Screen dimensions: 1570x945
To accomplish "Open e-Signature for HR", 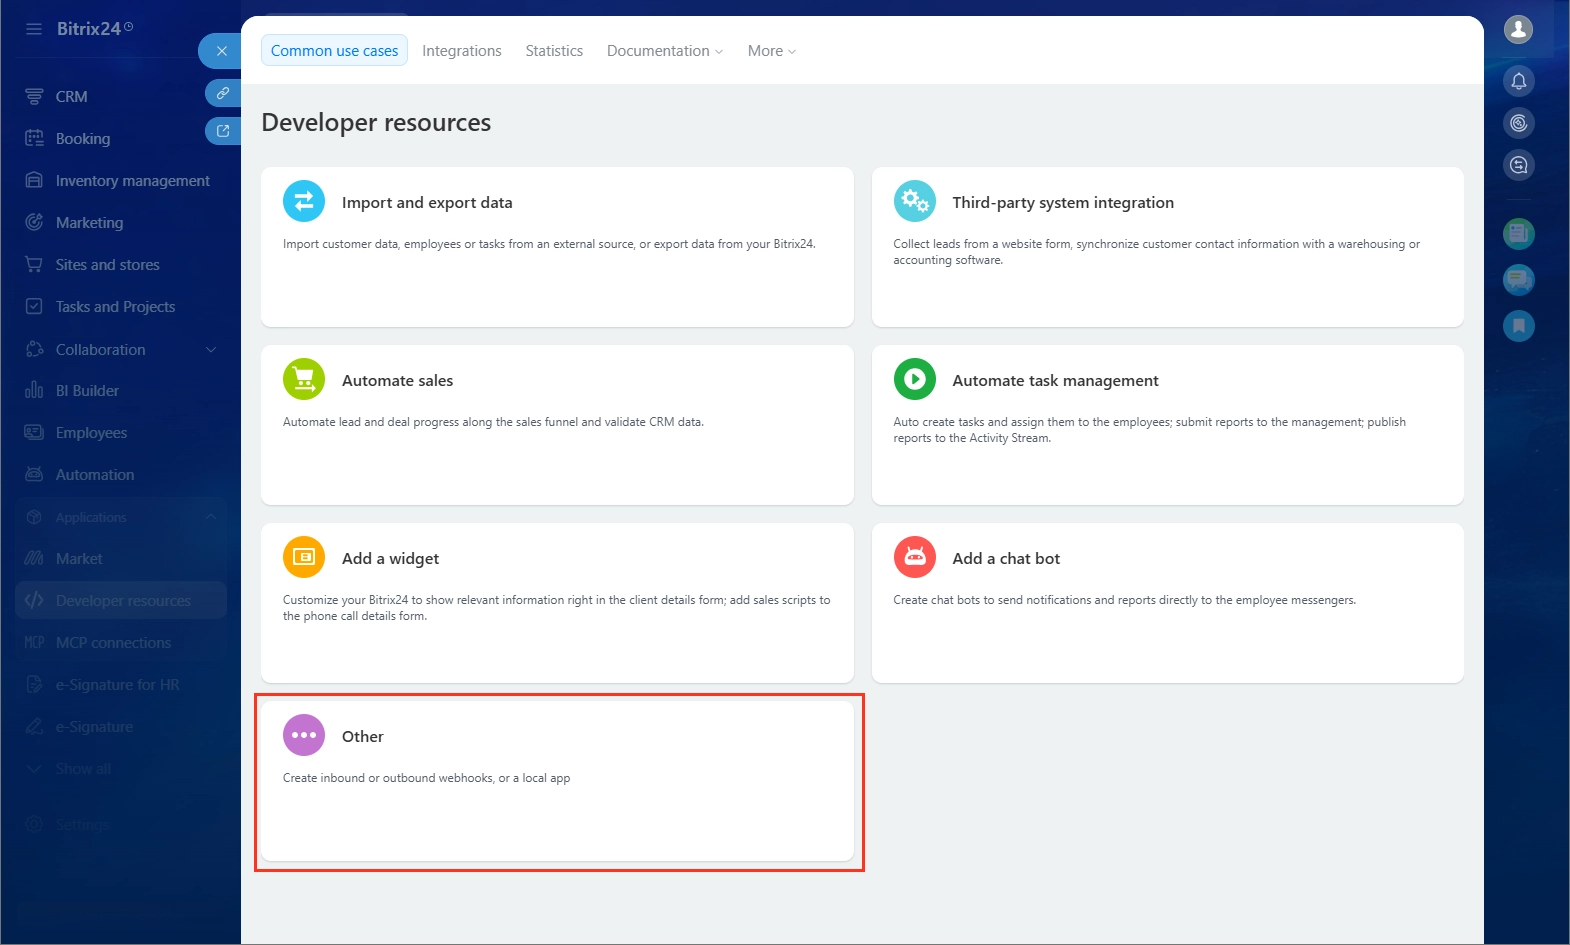I will tap(118, 685).
